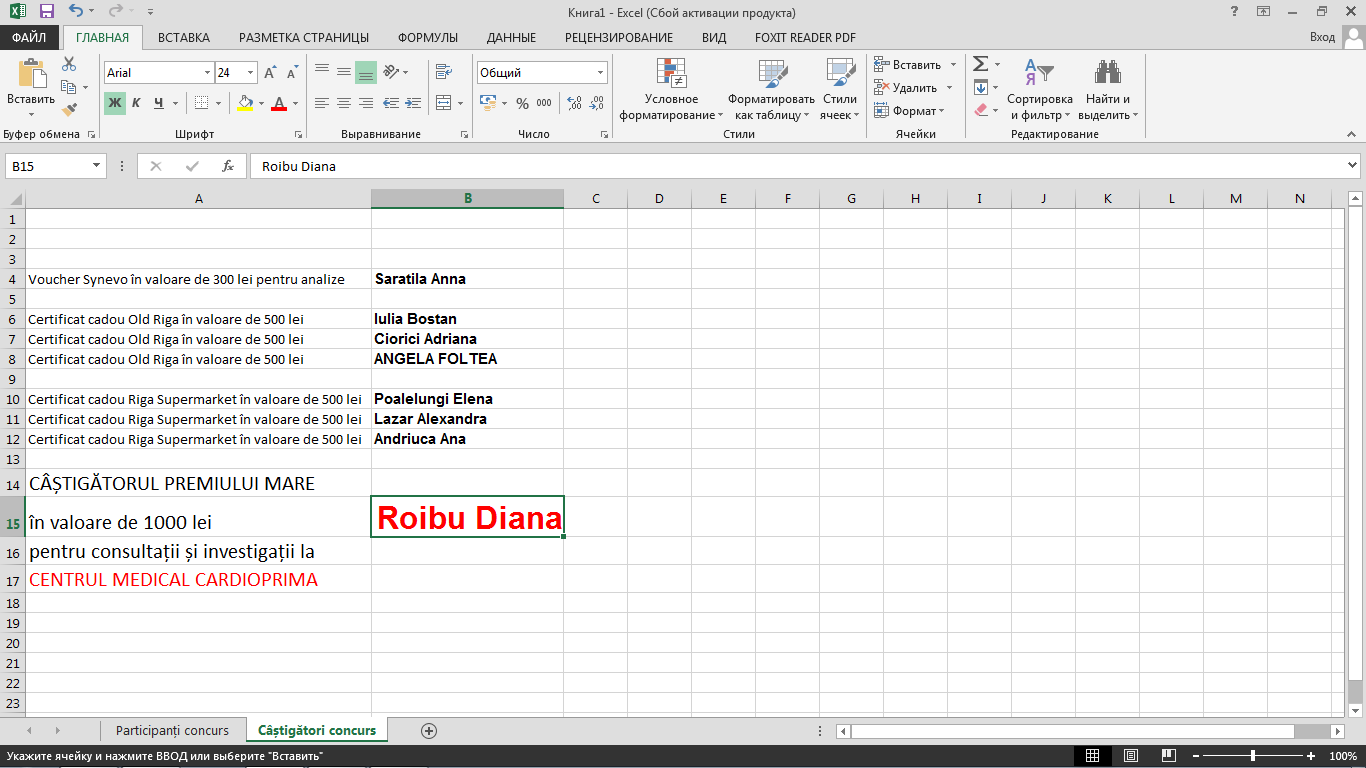Switch to Page Layout view icon
The image size is (1366, 768).
1131,756
